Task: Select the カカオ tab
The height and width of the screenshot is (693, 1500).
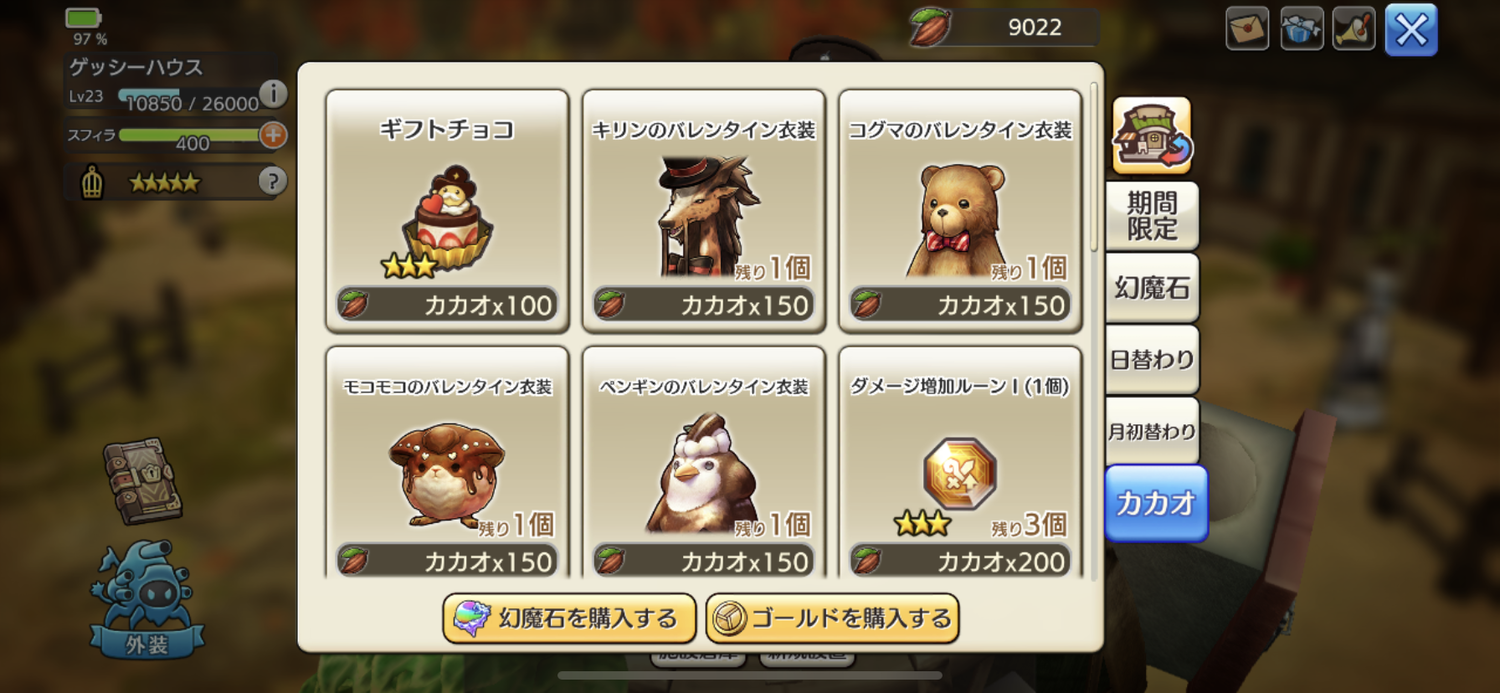Action: pyautogui.click(x=1156, y=504)
